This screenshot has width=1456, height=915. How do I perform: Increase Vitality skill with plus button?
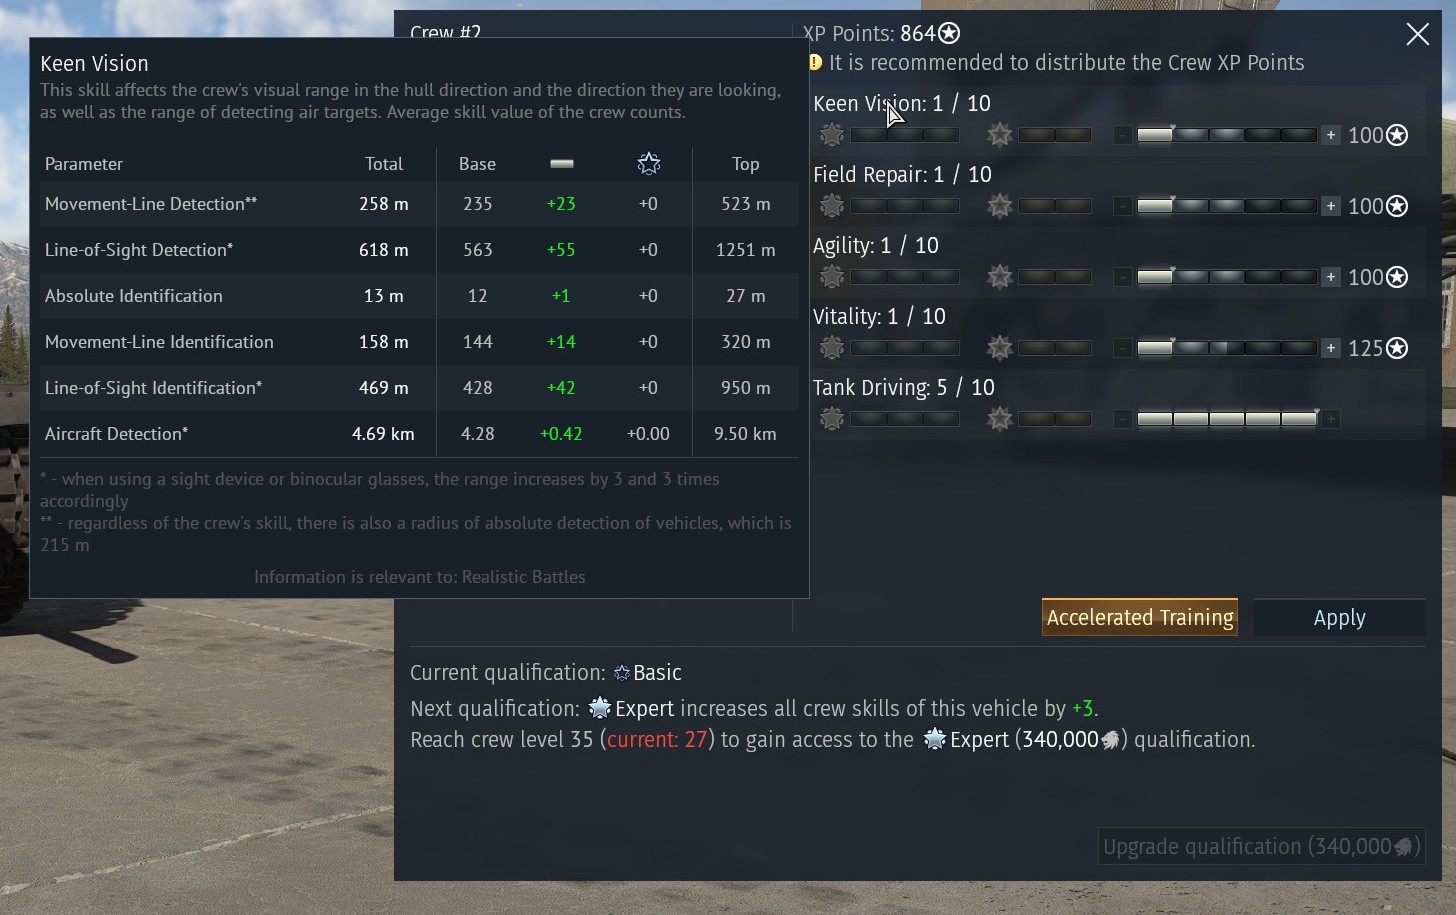tap(1331, 348)
